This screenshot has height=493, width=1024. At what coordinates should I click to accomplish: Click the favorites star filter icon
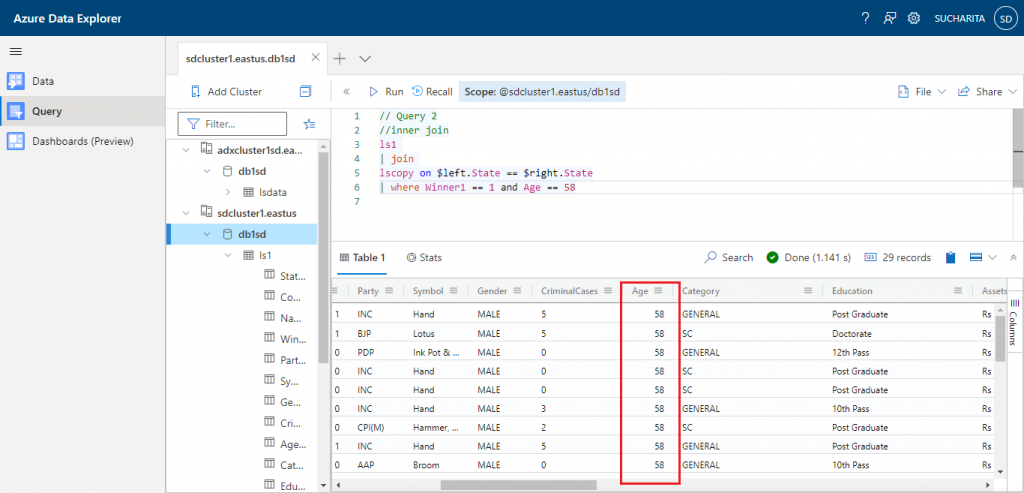coord(309,124)
